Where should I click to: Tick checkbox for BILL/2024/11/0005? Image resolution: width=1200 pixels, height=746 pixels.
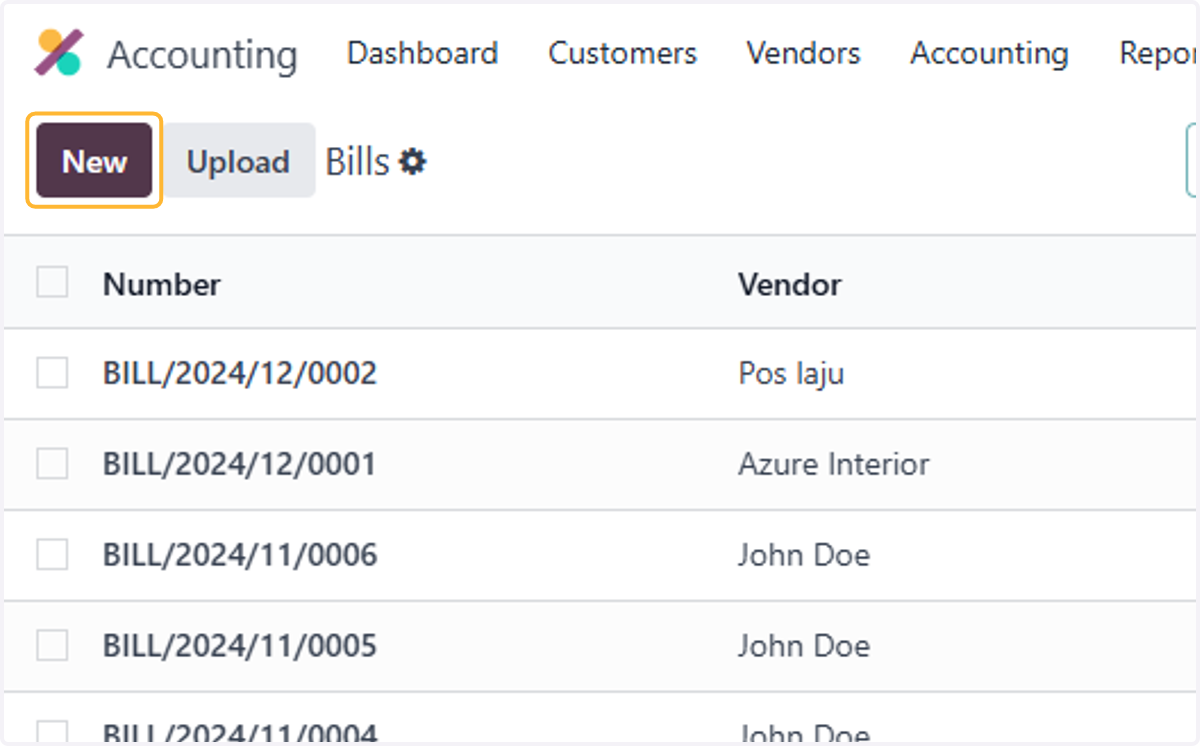pyautogui.click(x=52, y=646)
